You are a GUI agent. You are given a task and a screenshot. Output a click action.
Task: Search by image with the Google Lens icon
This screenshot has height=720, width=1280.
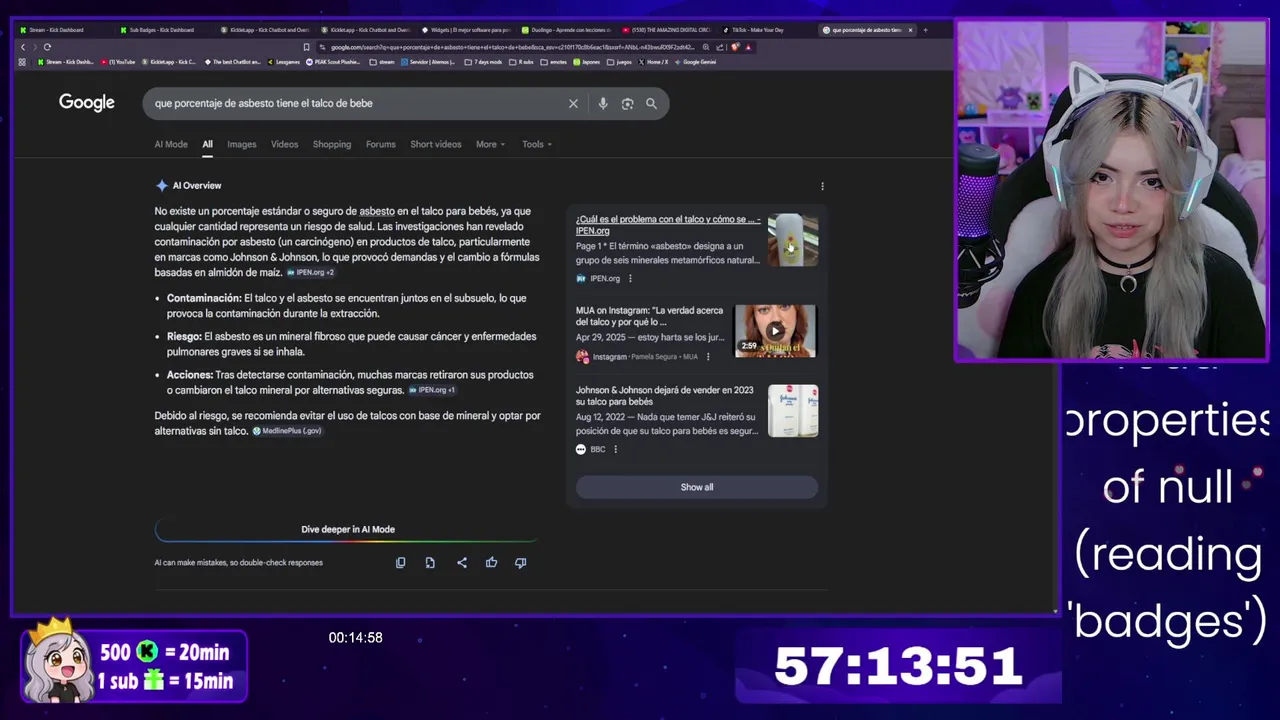(x=627, y=104)
